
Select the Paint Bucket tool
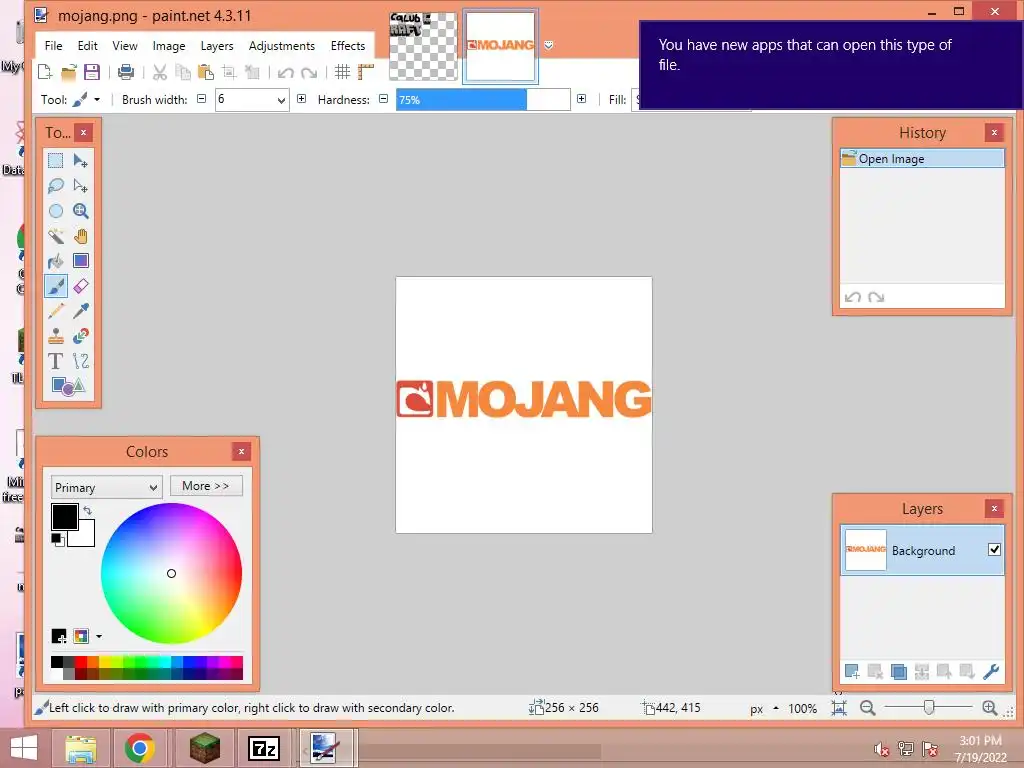pyautogui.click(x=56, y=261)
